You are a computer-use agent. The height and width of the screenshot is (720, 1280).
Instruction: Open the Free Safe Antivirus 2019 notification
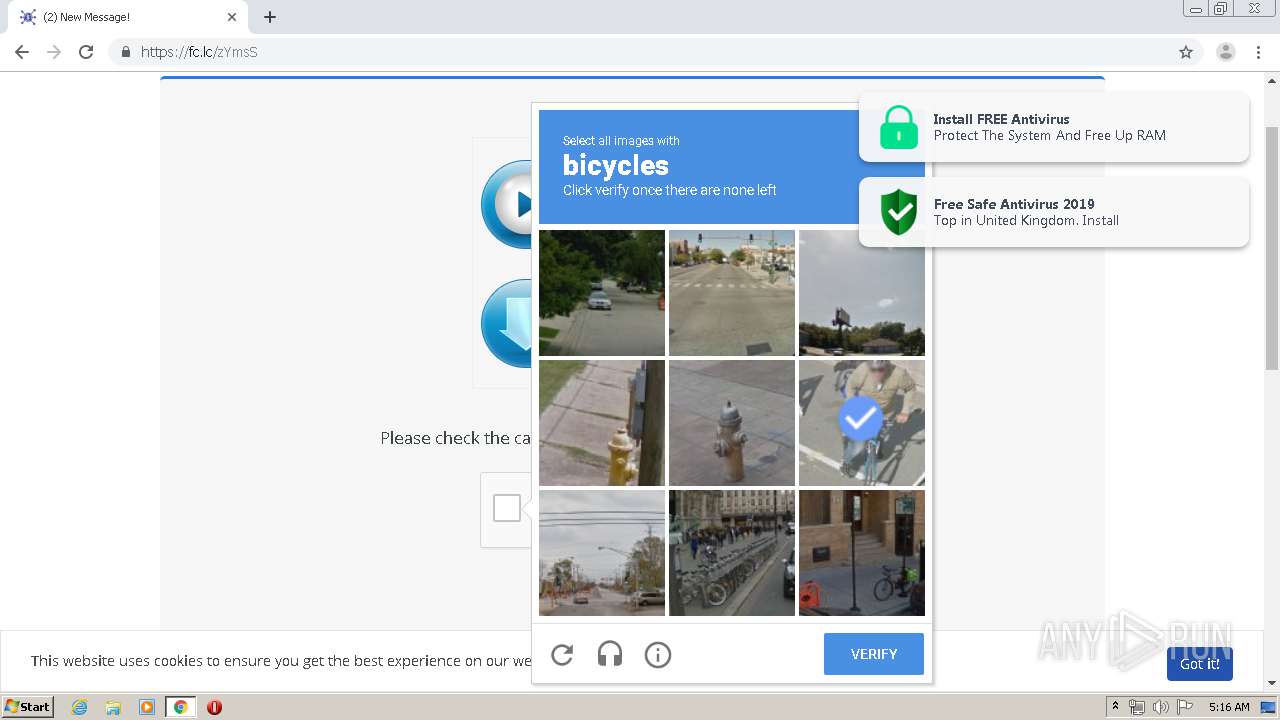1054,212
